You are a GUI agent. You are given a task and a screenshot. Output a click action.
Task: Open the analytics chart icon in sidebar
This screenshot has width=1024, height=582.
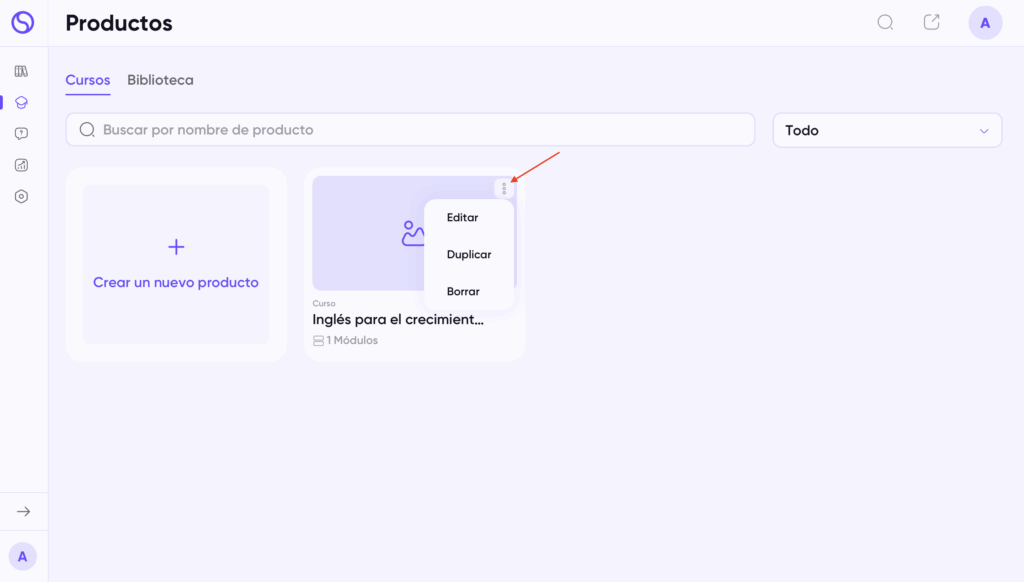(x=21, y=165)
